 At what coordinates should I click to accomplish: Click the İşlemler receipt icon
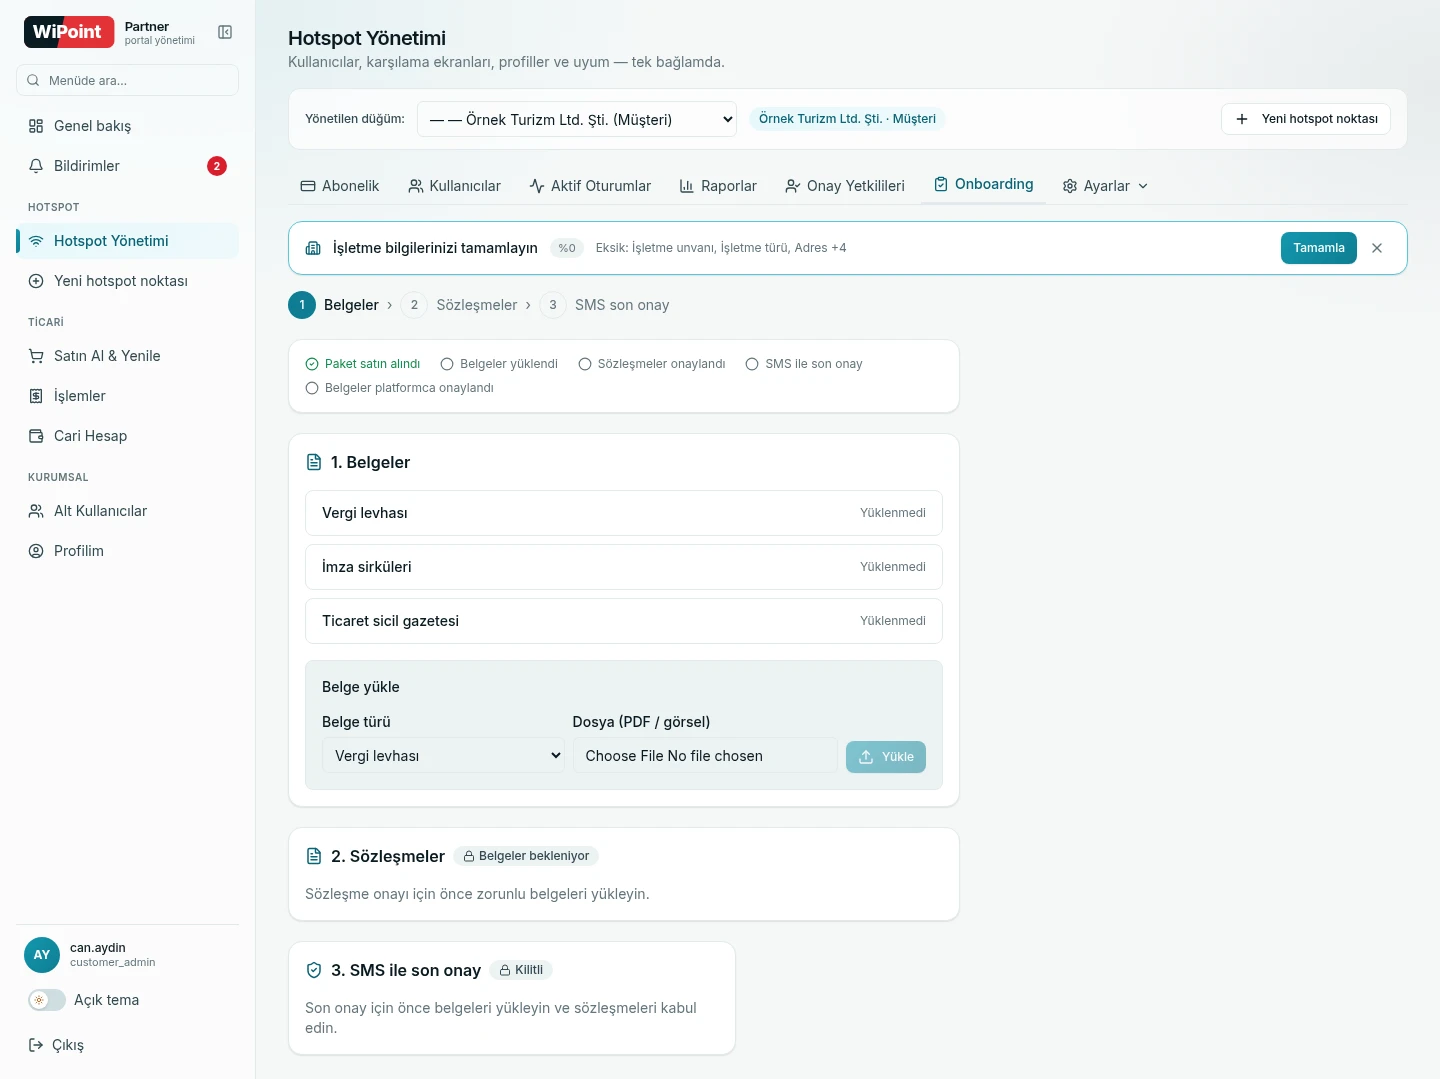click(x=36, y=396)
